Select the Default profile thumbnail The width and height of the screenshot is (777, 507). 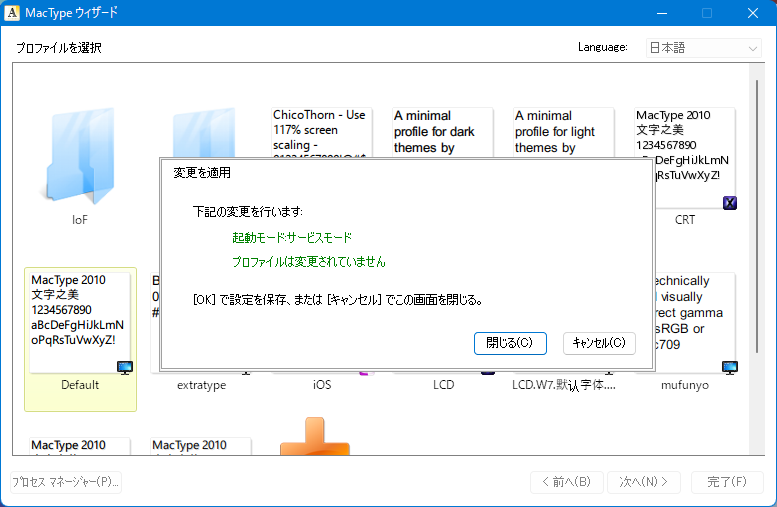(x=80, y=322)
